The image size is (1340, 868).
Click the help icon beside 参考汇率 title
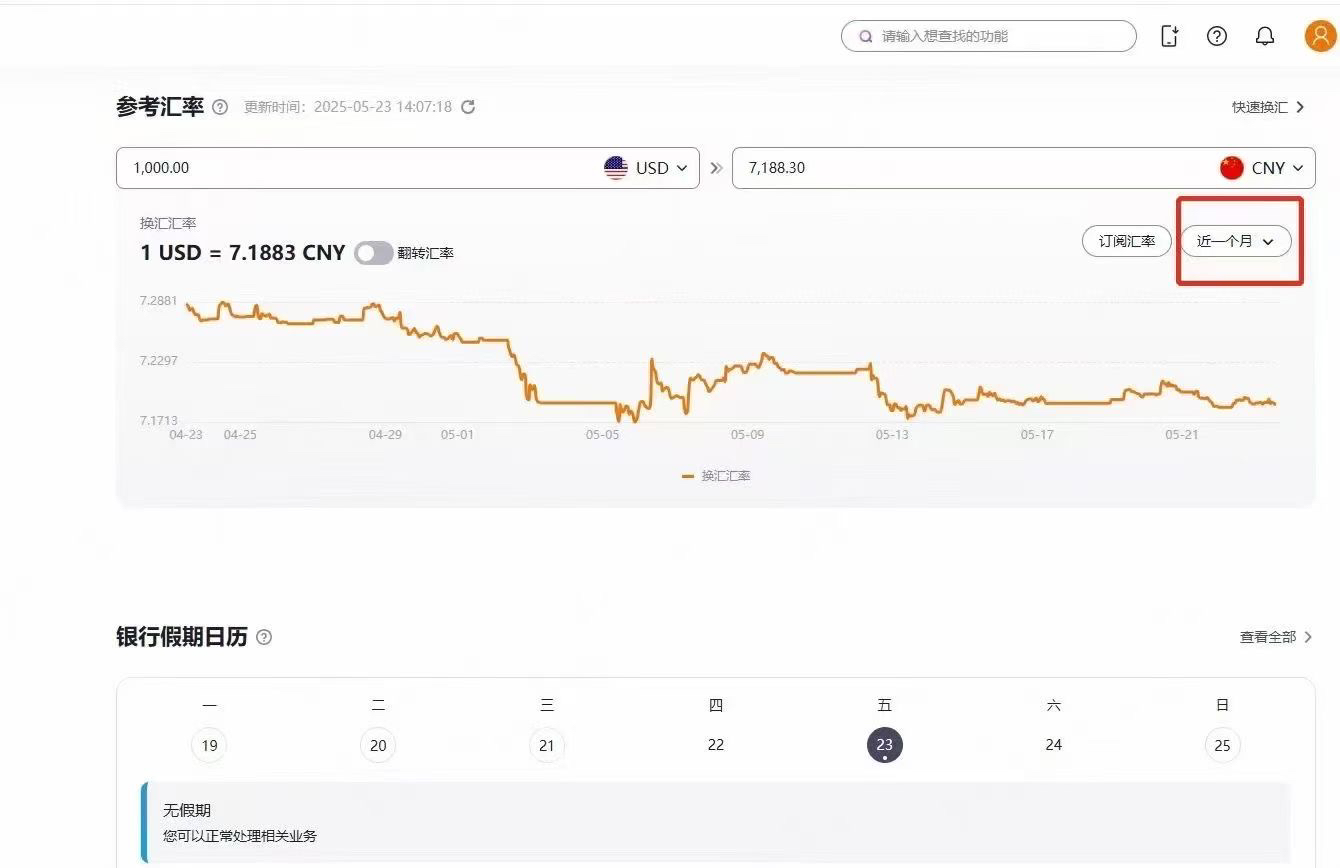[x=220, y=107]
